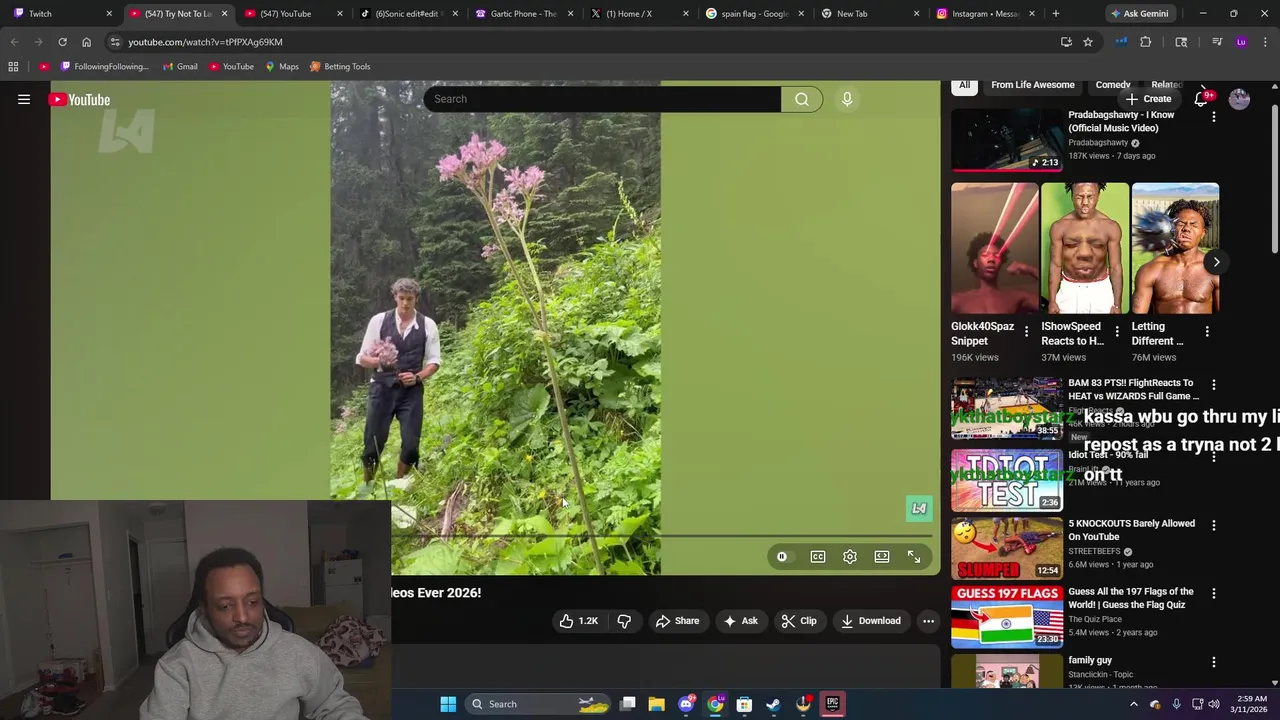Open the Maps bookmark
The image size is (1280, 720).
click(x=281, y=66)
